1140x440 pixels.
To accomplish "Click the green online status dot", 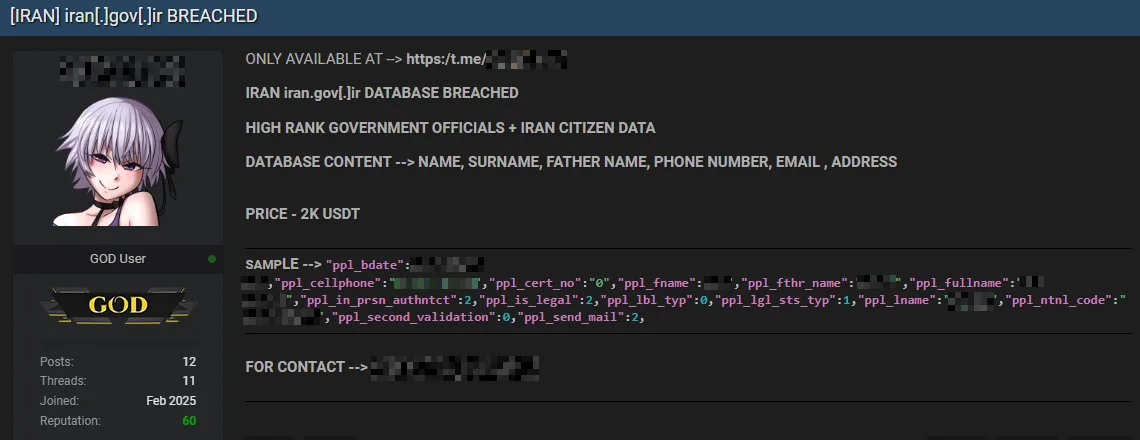I will [x=212, y=259].
